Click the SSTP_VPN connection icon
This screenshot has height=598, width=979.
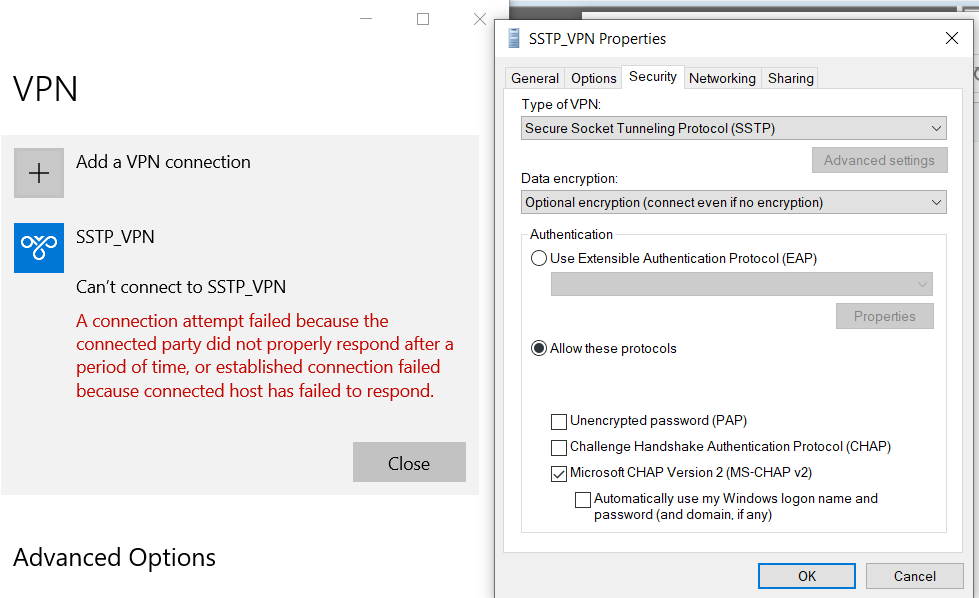(39, 248)
